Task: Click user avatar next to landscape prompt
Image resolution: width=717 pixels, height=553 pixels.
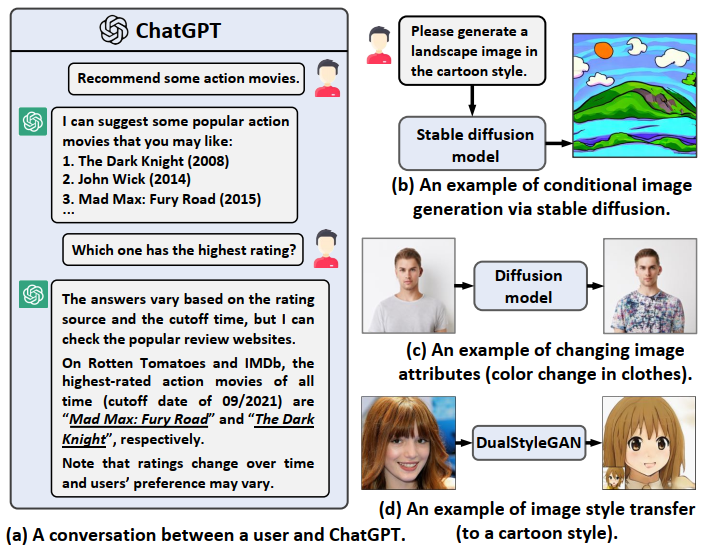Action: coord(379,45)
